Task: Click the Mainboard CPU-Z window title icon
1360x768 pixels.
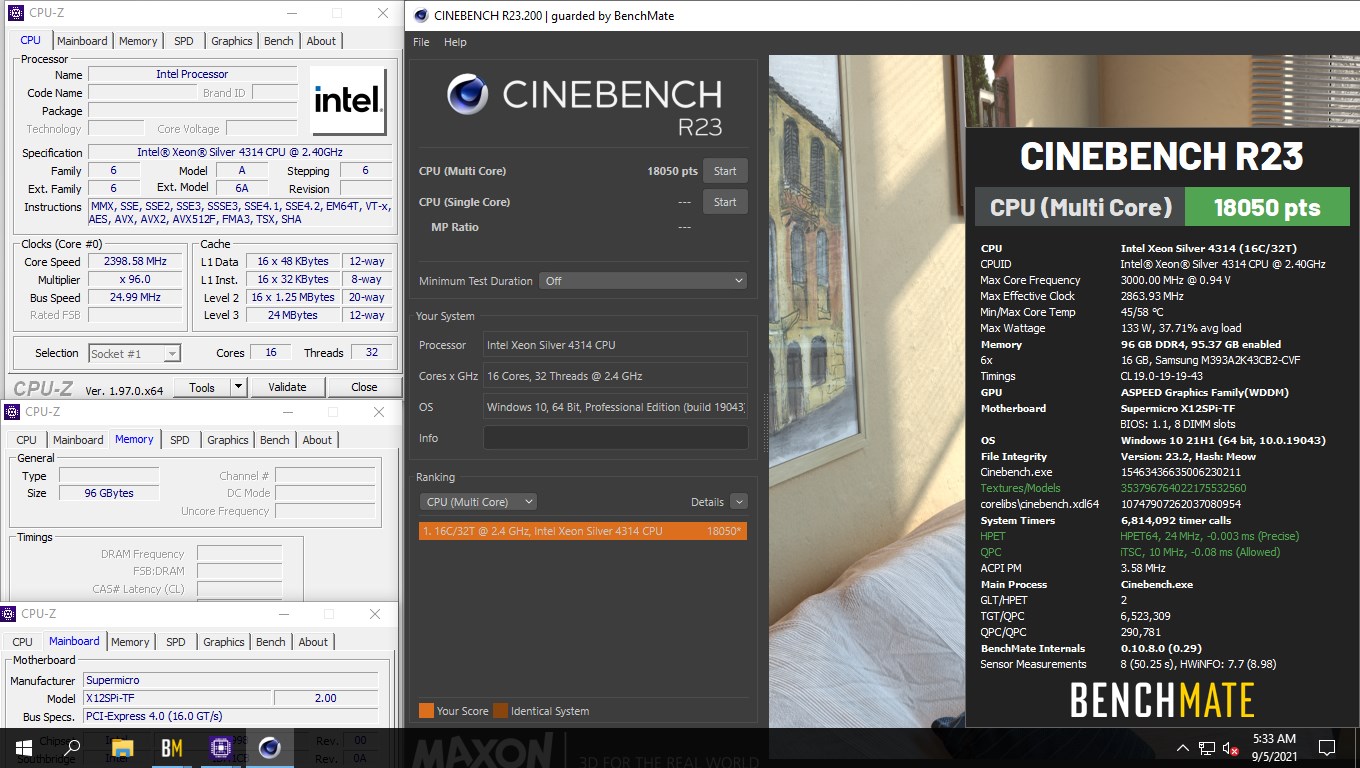Action: (x=10, y=613)
